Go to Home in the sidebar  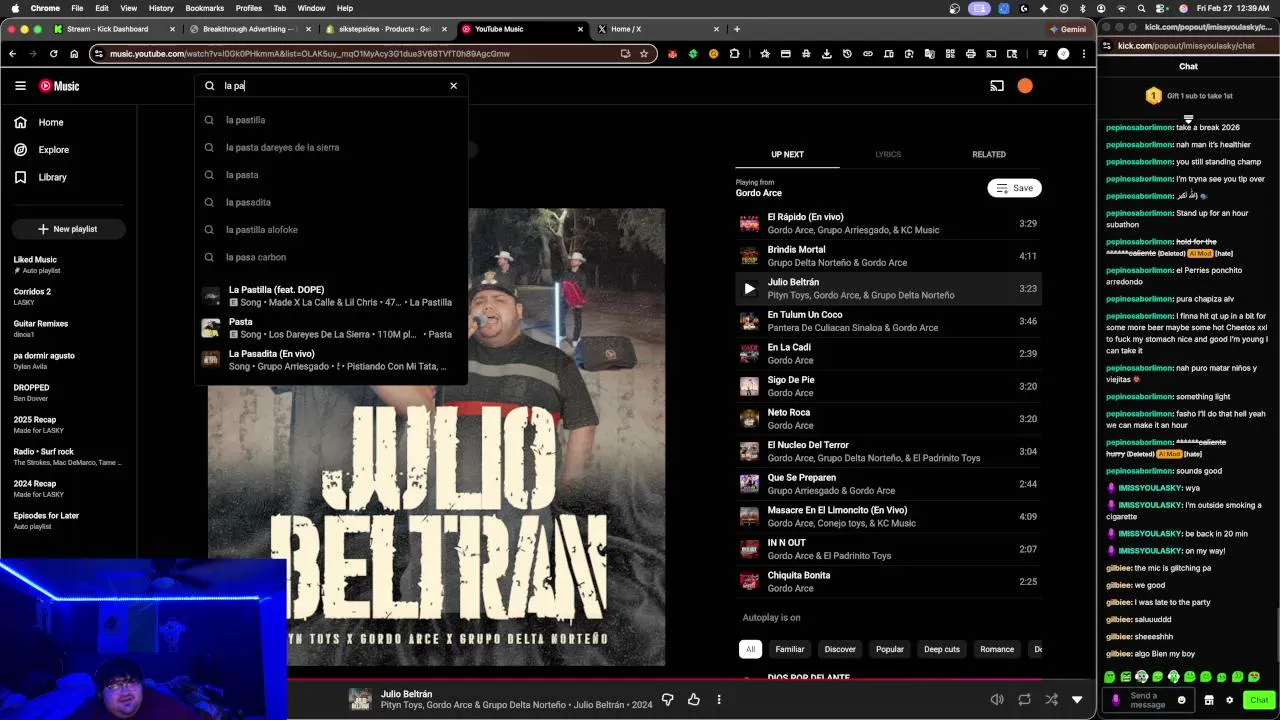pos(68,122)
